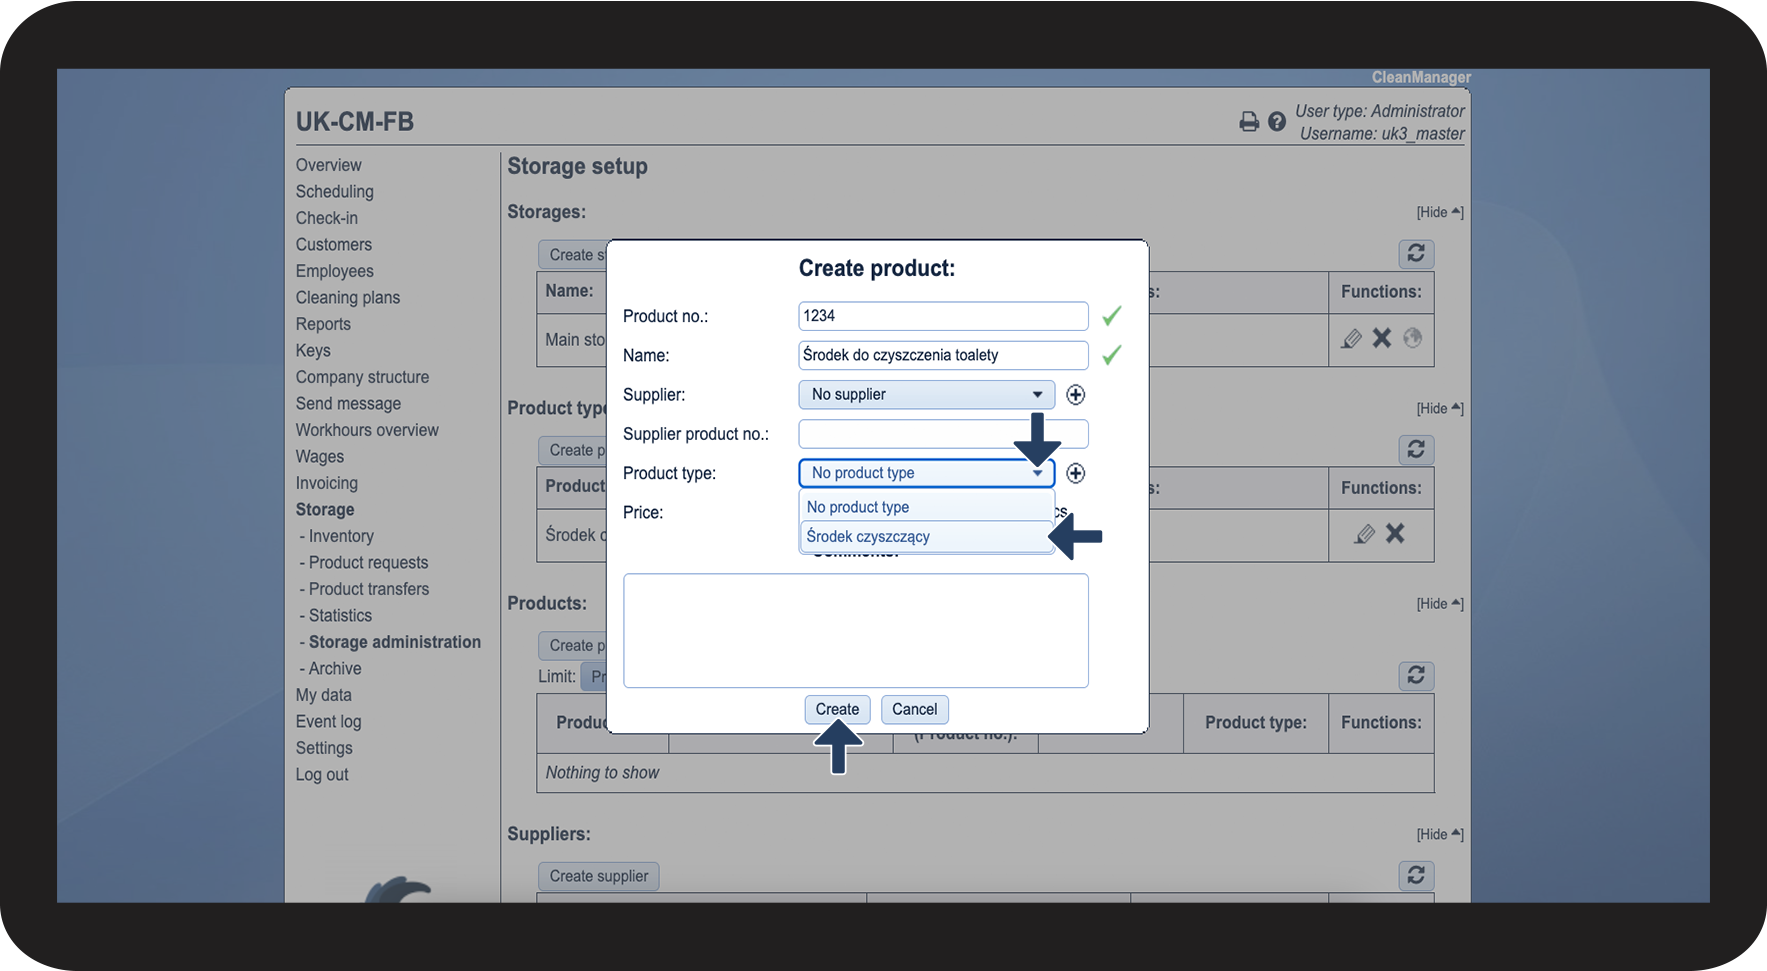1767x971 pixels.
Task: Hide the Storages section
Action: (1439, 212)
